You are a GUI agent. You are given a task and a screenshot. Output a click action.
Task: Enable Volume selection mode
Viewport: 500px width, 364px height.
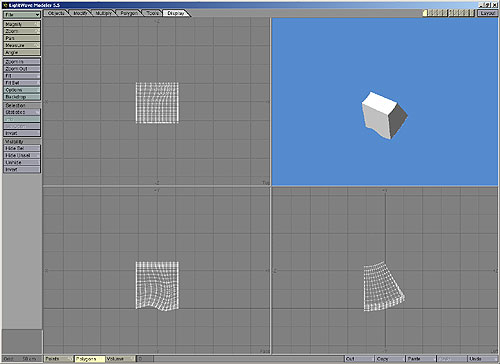pyautogui.click(x=120, y=359)
